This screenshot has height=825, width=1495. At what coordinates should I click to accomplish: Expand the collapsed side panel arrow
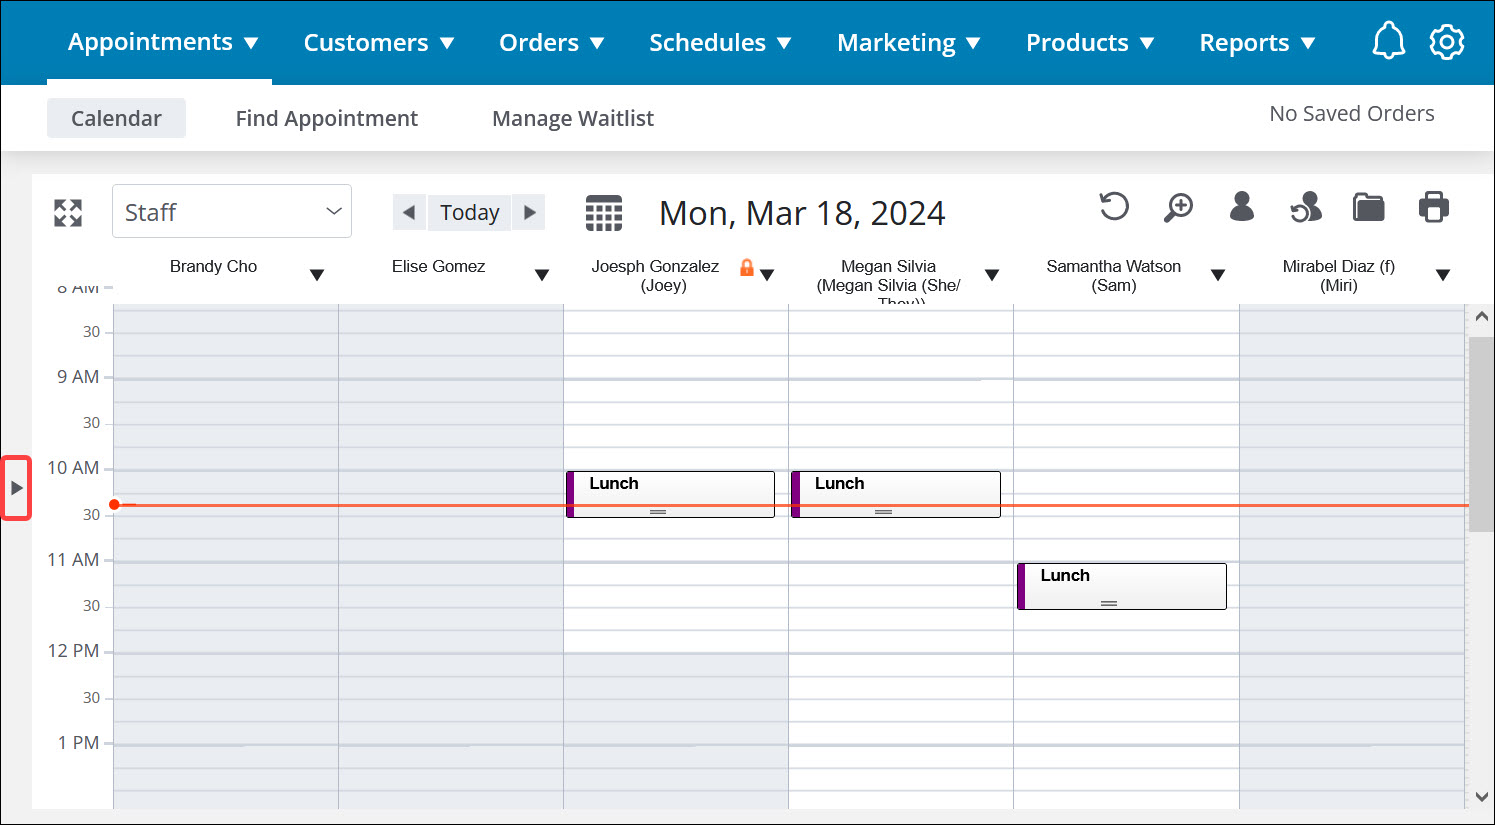[x=17, y=488]
